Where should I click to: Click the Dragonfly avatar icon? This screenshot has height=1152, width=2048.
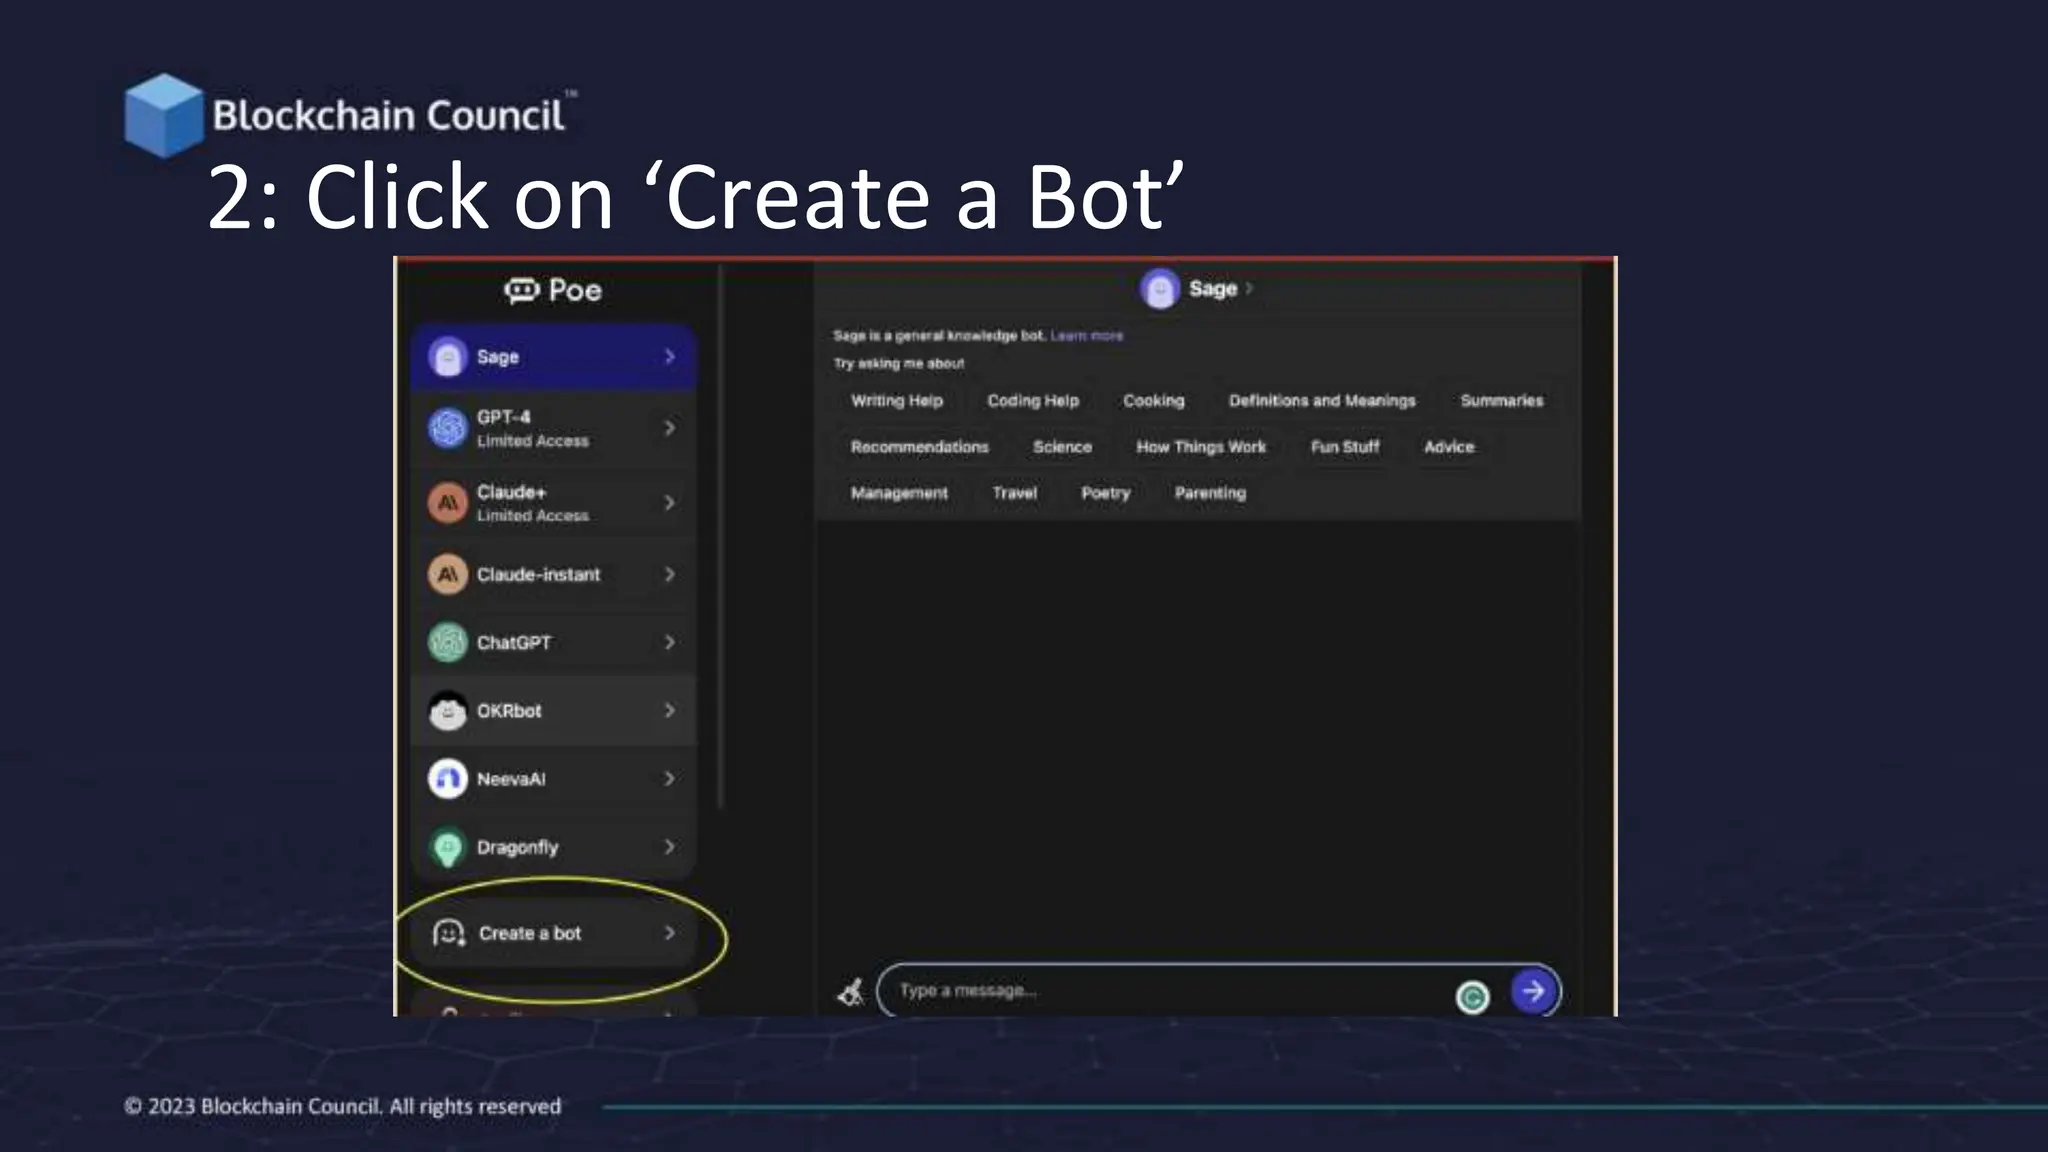pyautogui.click(x=447, y=847)
